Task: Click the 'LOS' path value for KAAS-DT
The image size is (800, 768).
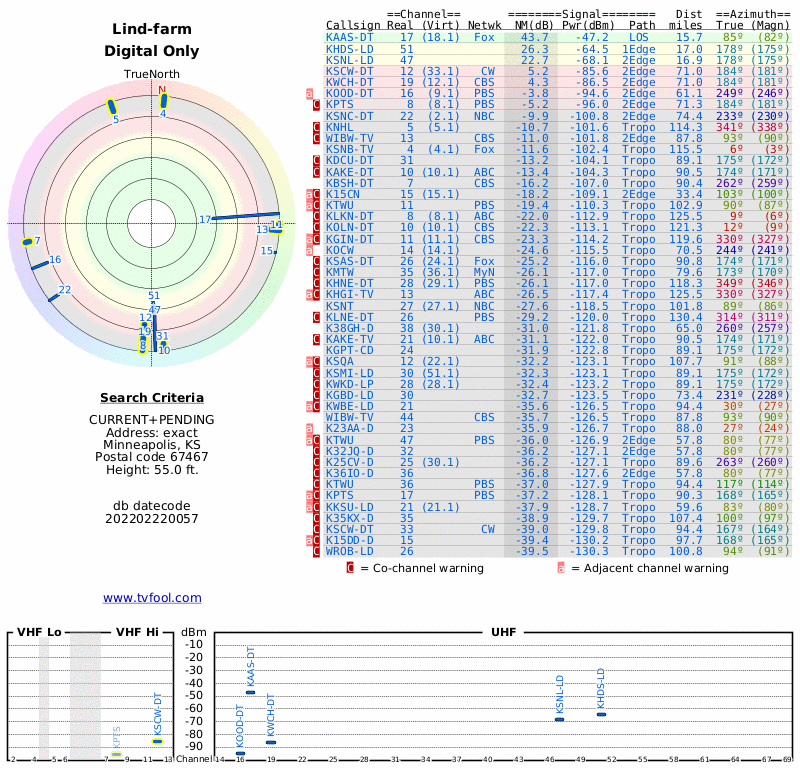Action: coord(639,37)
